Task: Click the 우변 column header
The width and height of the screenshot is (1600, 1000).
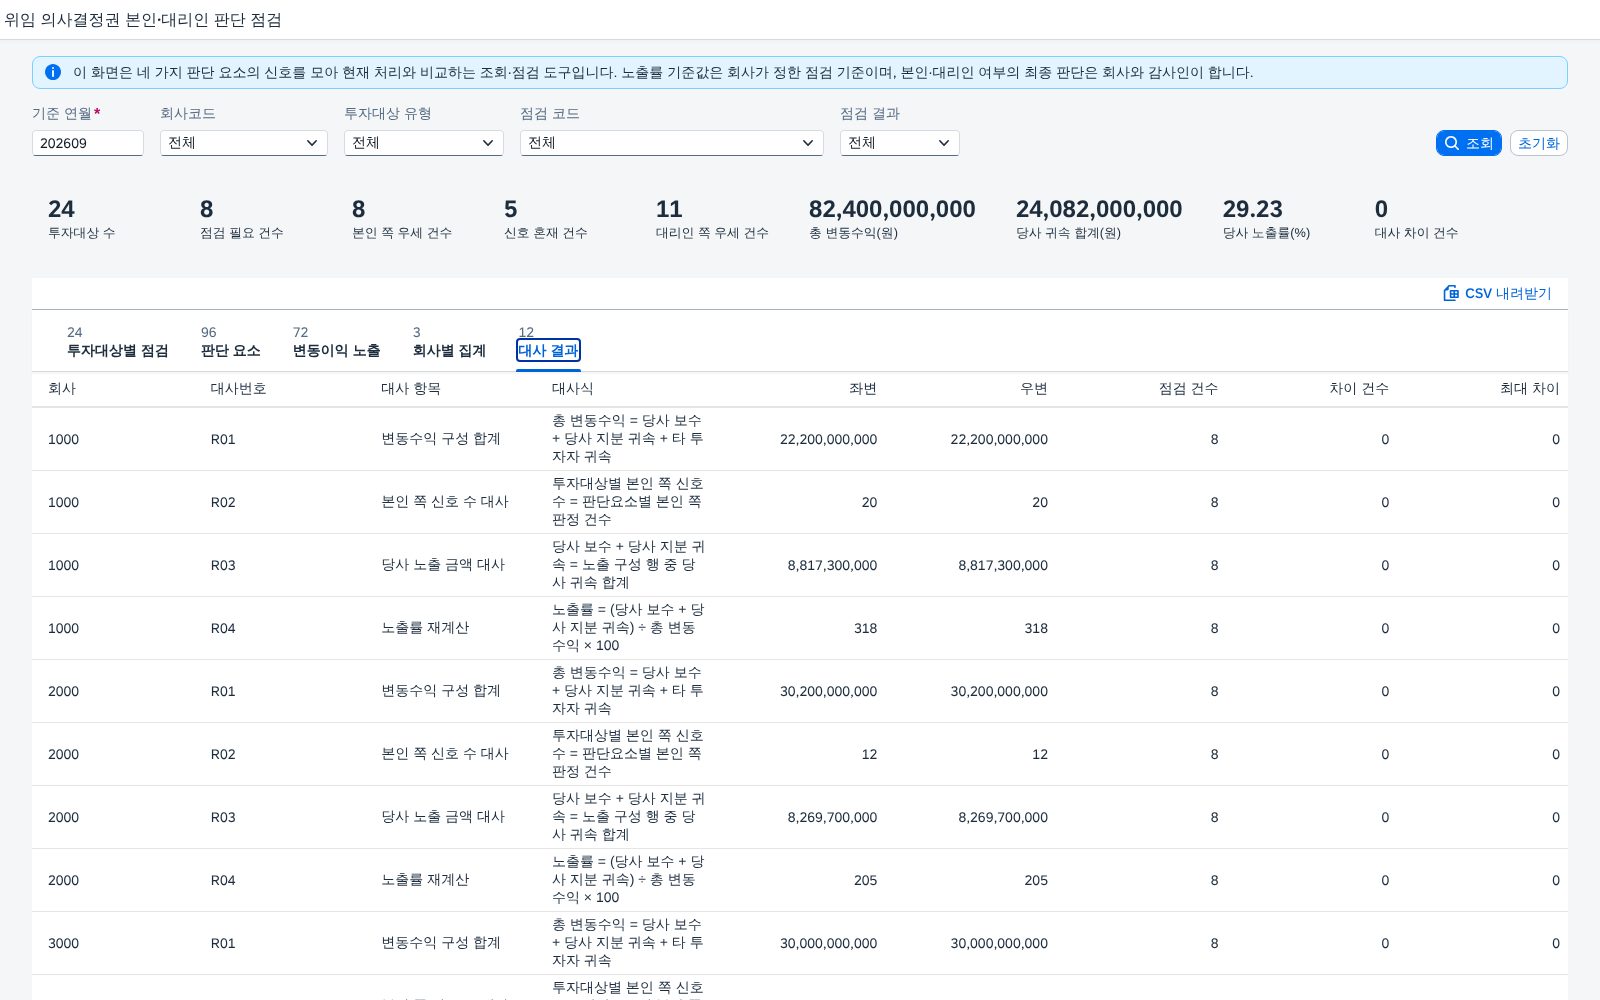Action: tap(1034, 388)
